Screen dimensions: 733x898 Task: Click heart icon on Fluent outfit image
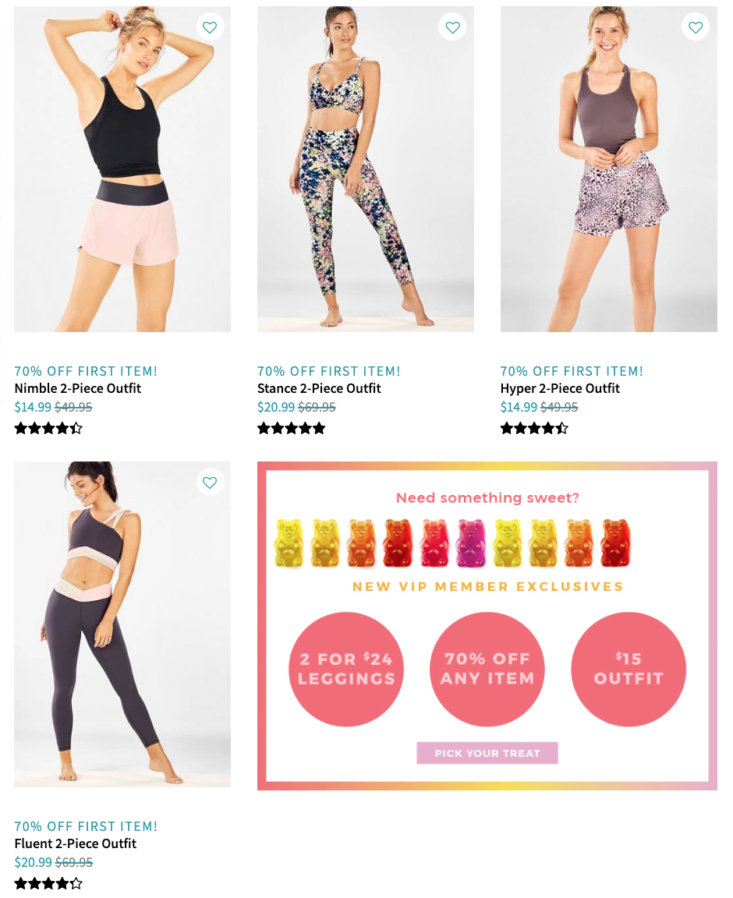point(210,483)
